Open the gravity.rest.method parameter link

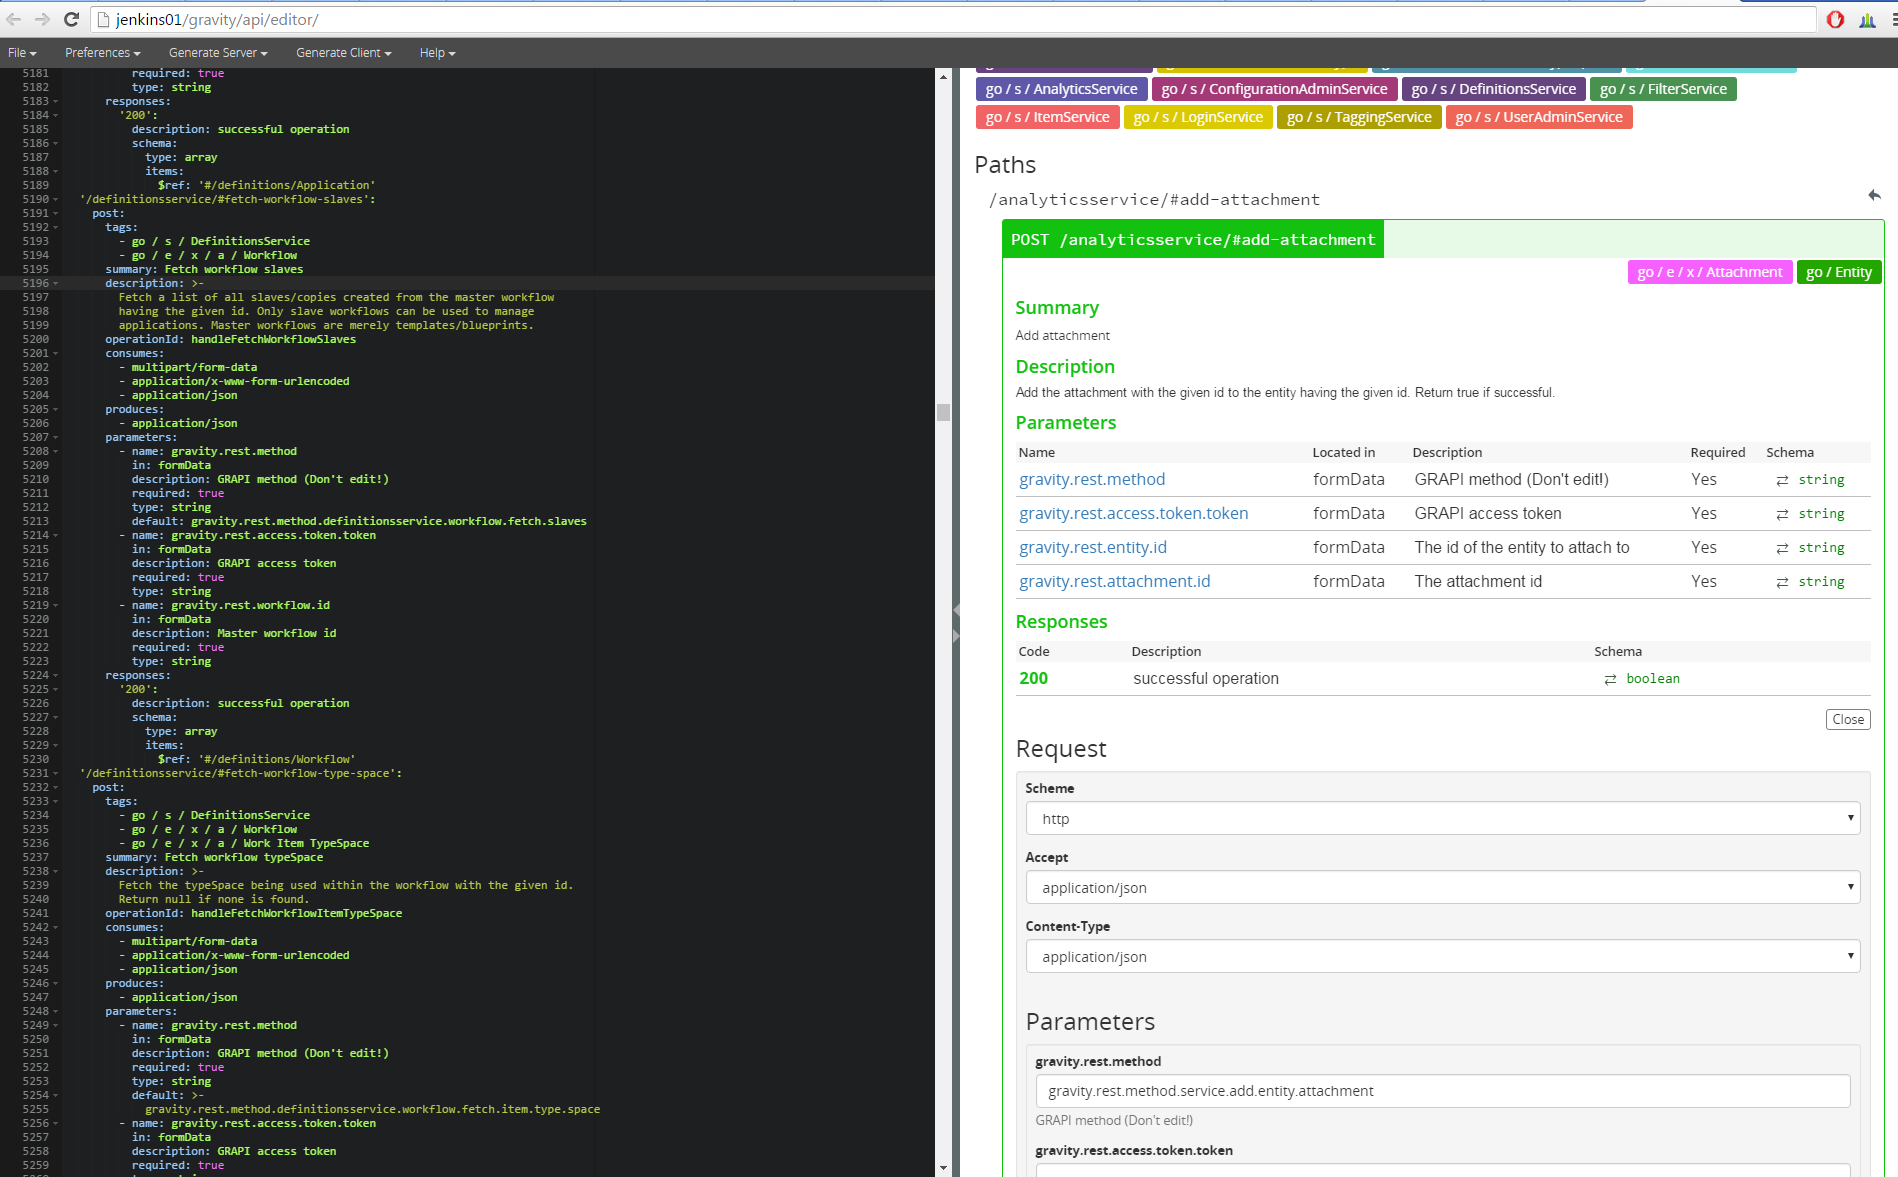coord(1092,479)
